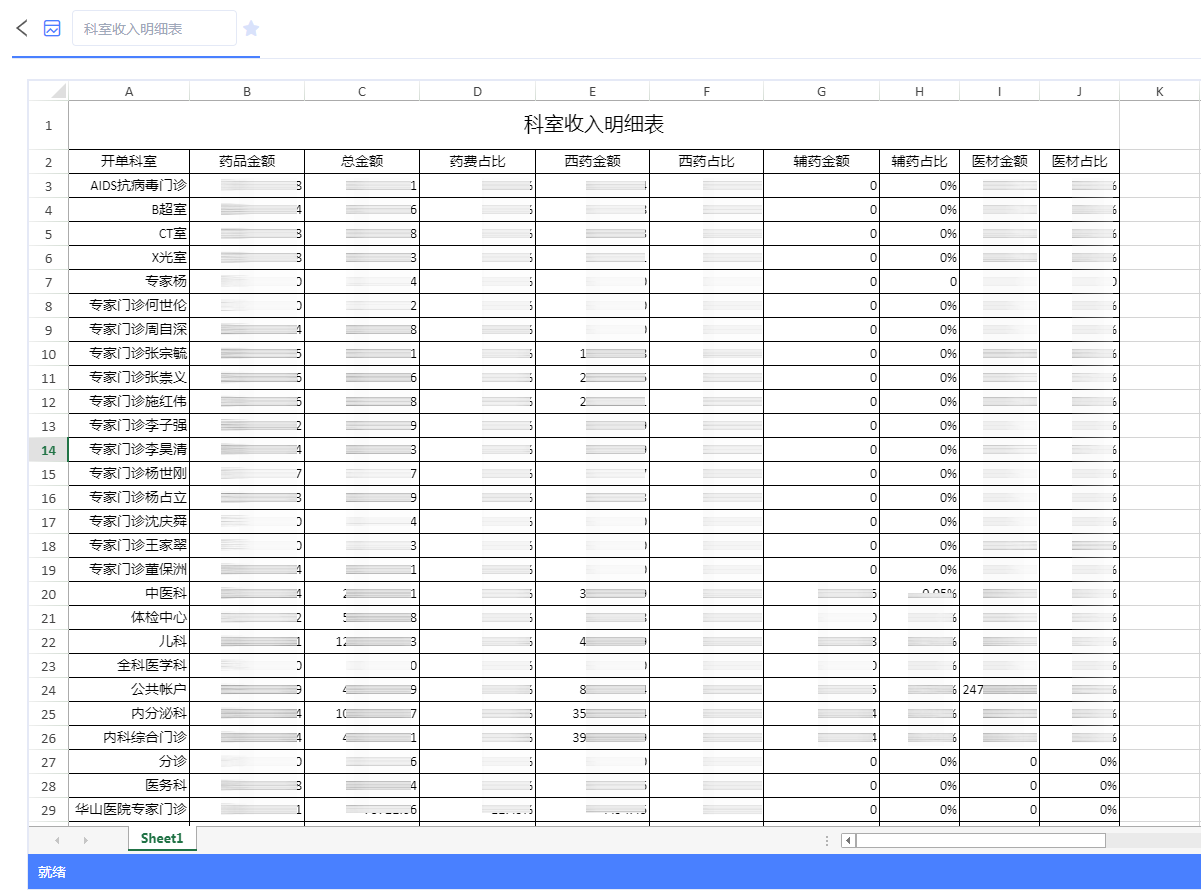Click the 医材占比 header cell
1201x892 pixels.
(1079, 161)
